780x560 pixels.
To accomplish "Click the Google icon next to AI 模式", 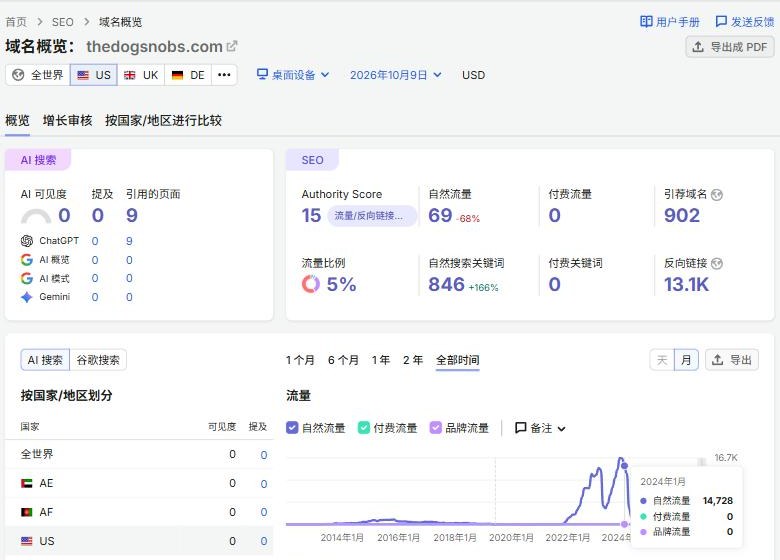I will click(x=27, y=278).
